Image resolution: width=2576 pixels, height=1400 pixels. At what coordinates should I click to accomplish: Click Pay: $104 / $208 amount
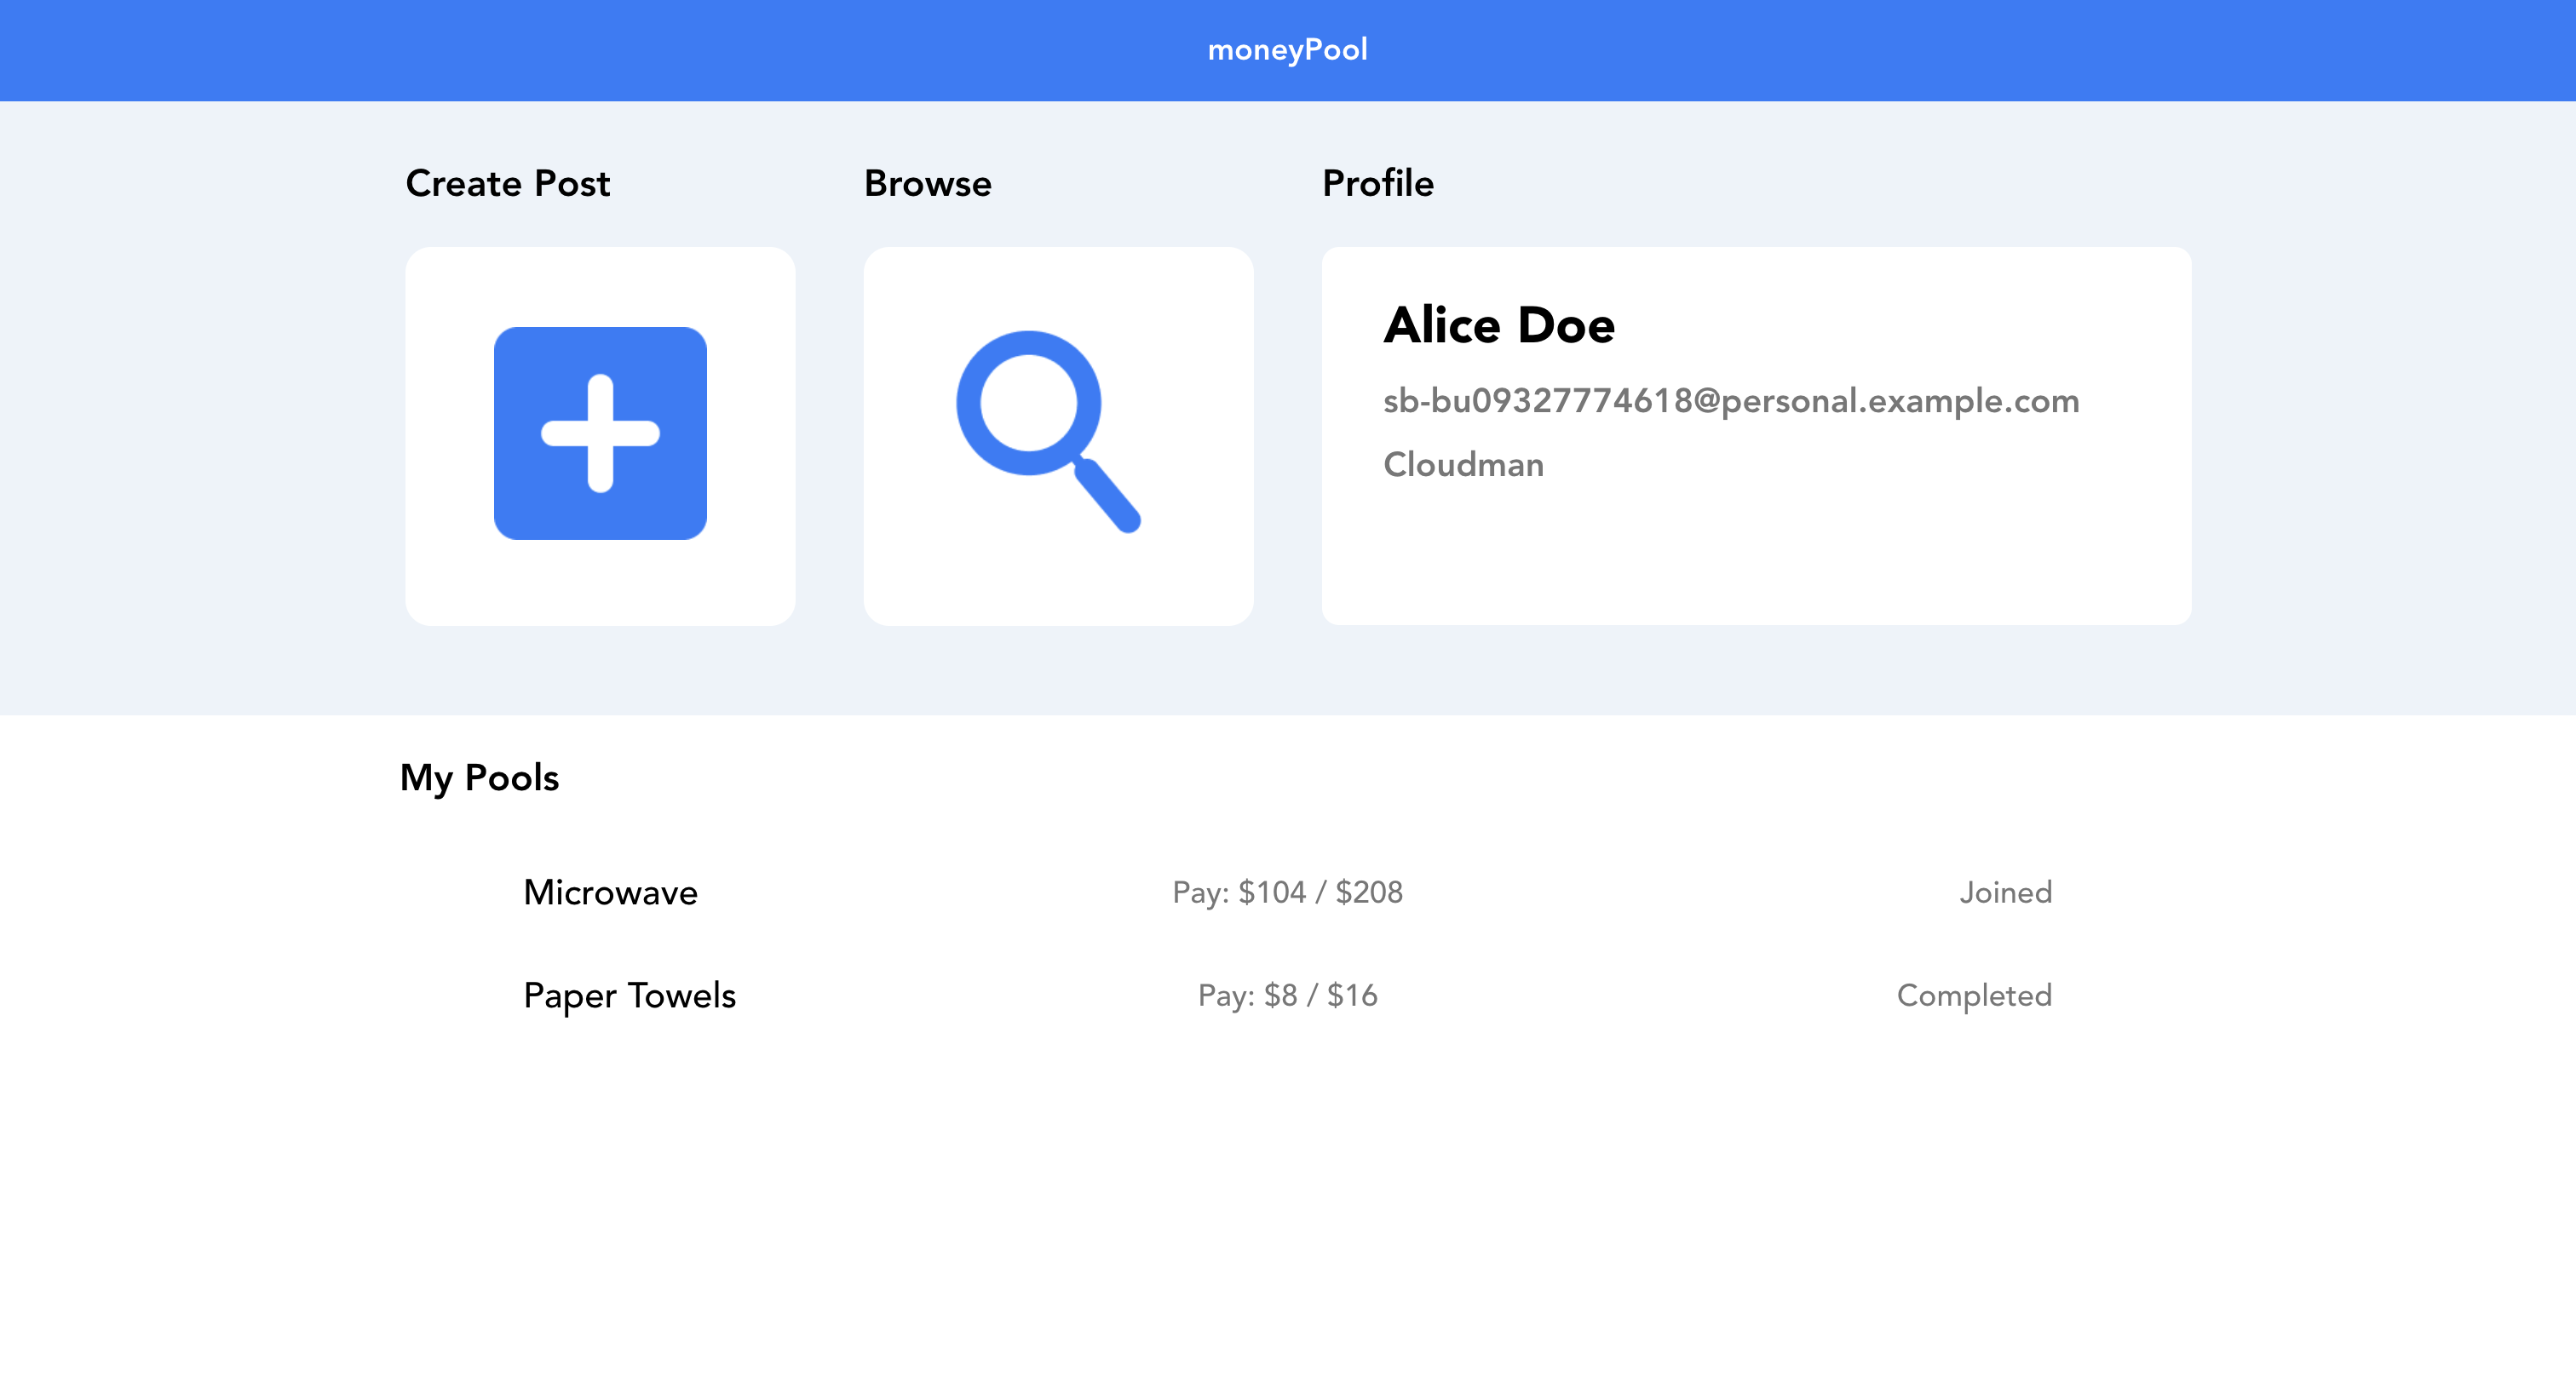tap(1287, 892)
